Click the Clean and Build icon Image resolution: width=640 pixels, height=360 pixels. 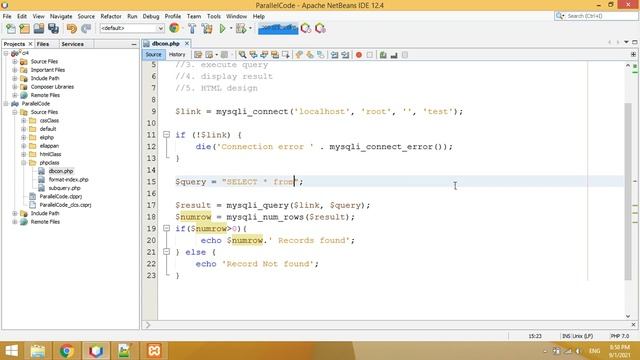207,28
